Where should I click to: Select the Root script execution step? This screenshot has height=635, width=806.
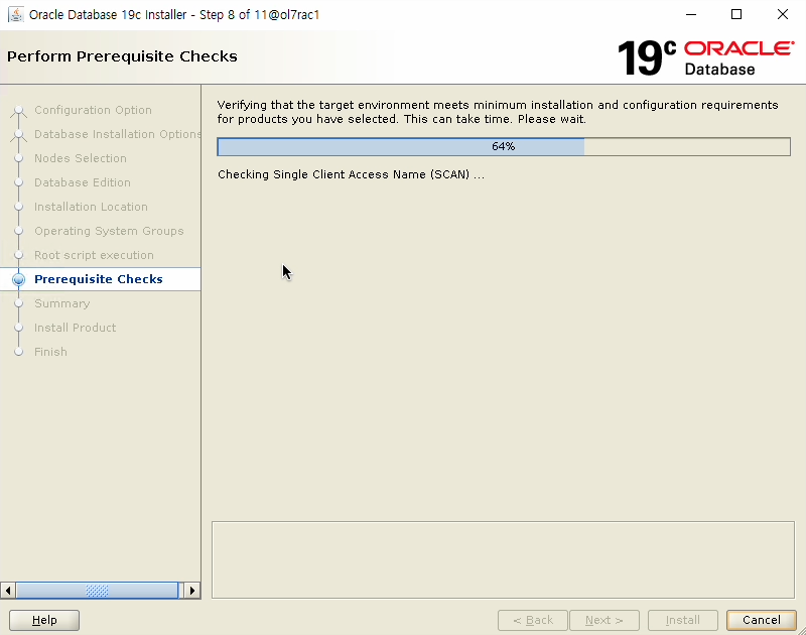pyautogui.click(x=94, y=255)
